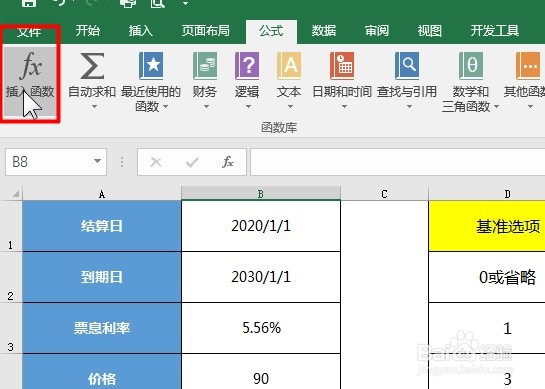This screenshot has height=389, width=545.
Task: Open the AutoSum sigma button
Action: click(92, 66)
